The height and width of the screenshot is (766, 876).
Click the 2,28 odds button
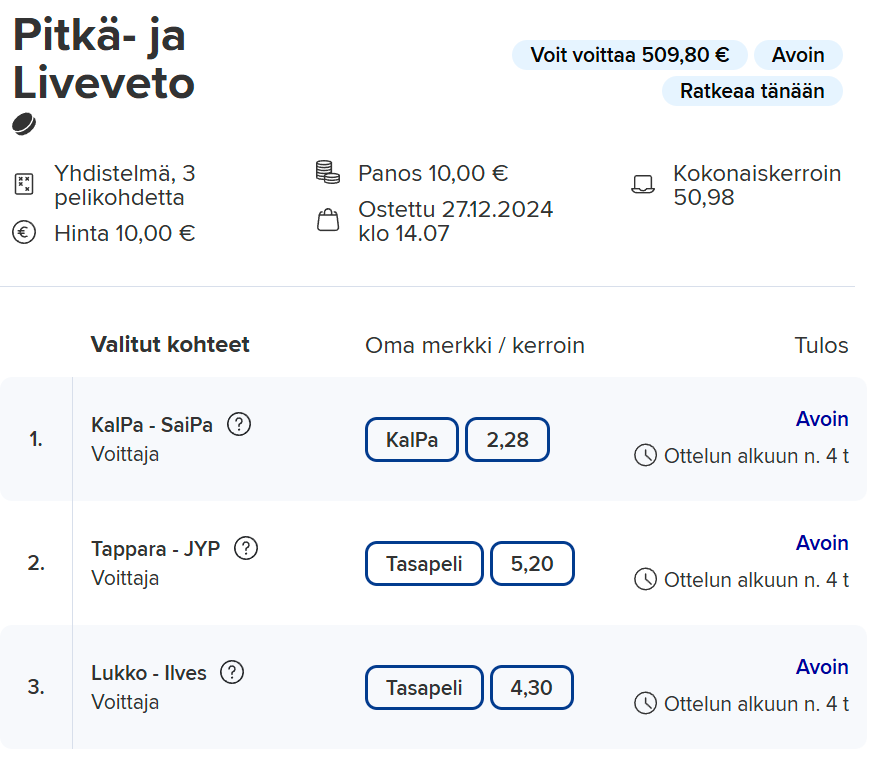[507, 440]
